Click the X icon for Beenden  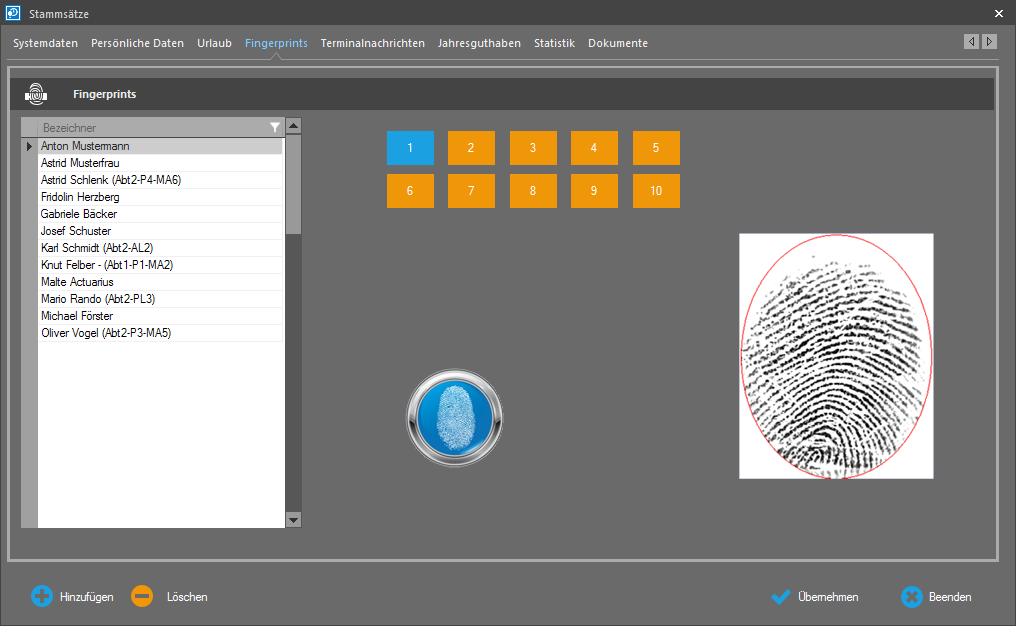click(x=911, y=597)
